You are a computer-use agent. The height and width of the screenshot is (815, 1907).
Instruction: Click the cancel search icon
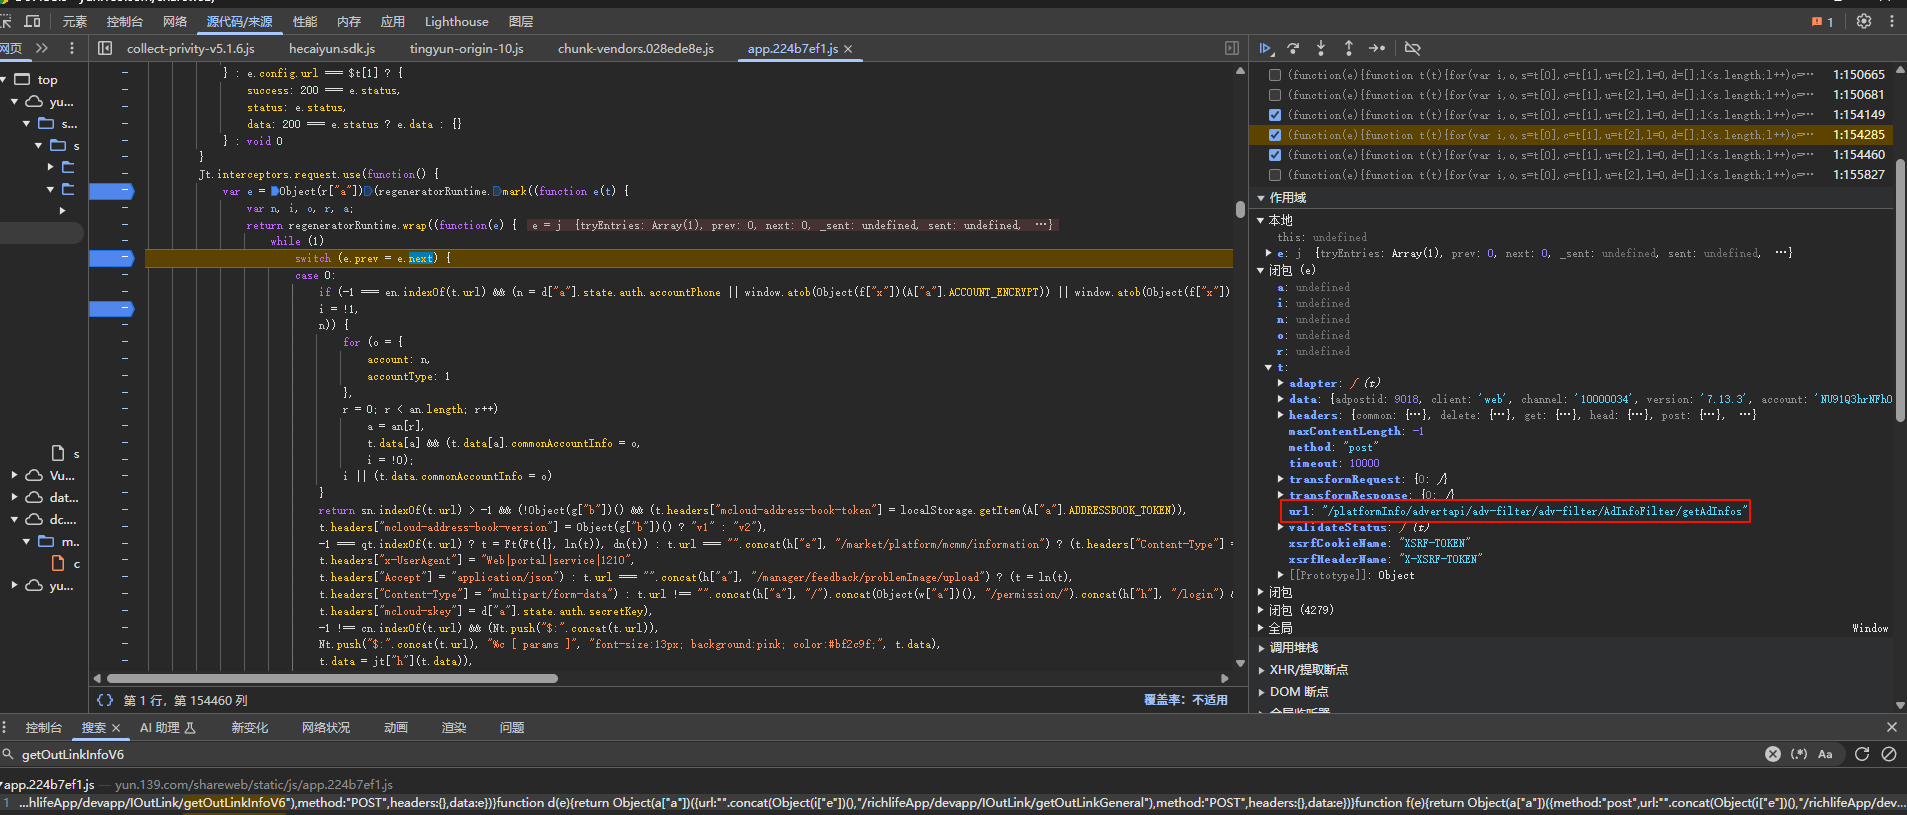click(x=1889, y=754)
